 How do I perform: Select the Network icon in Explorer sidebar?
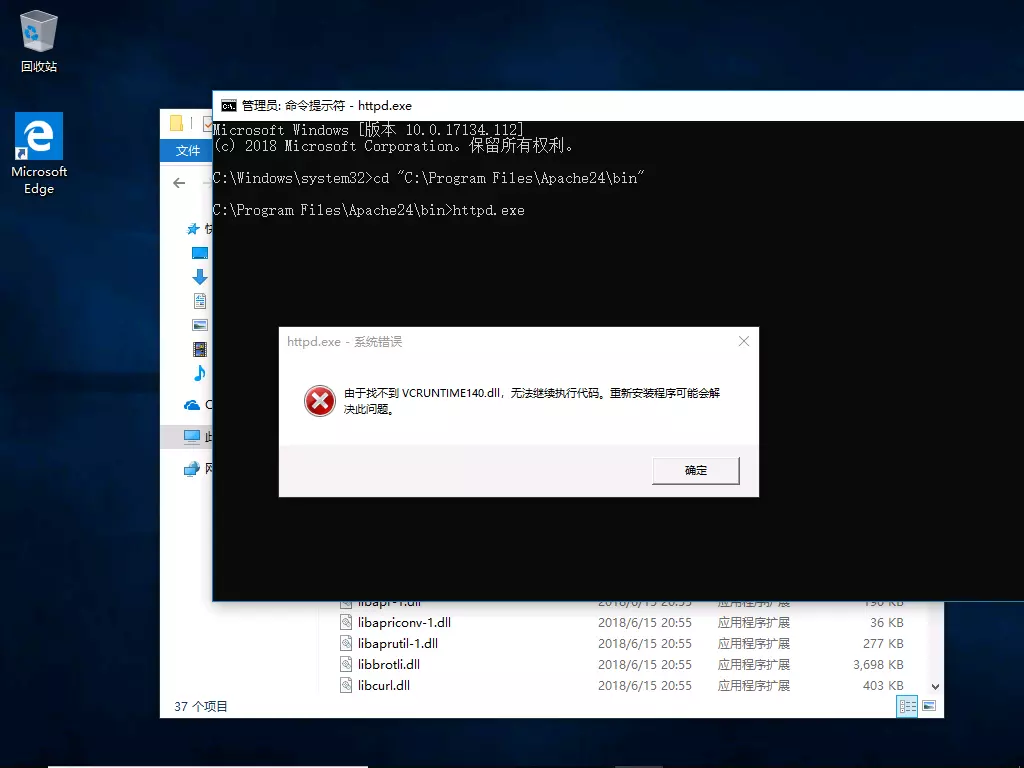tap(192, 468)
